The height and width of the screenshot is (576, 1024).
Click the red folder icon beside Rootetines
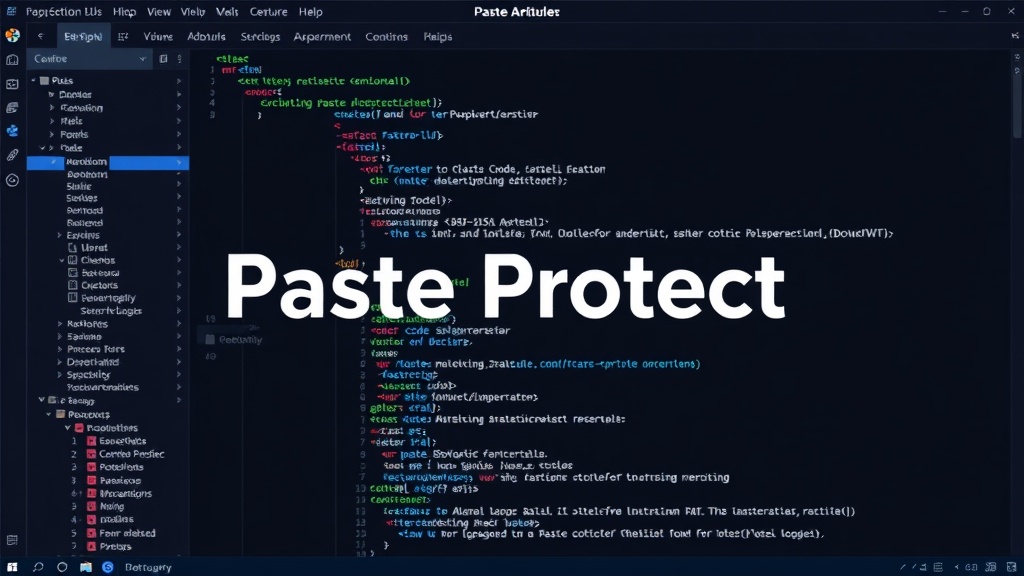[x=79, y=428]
